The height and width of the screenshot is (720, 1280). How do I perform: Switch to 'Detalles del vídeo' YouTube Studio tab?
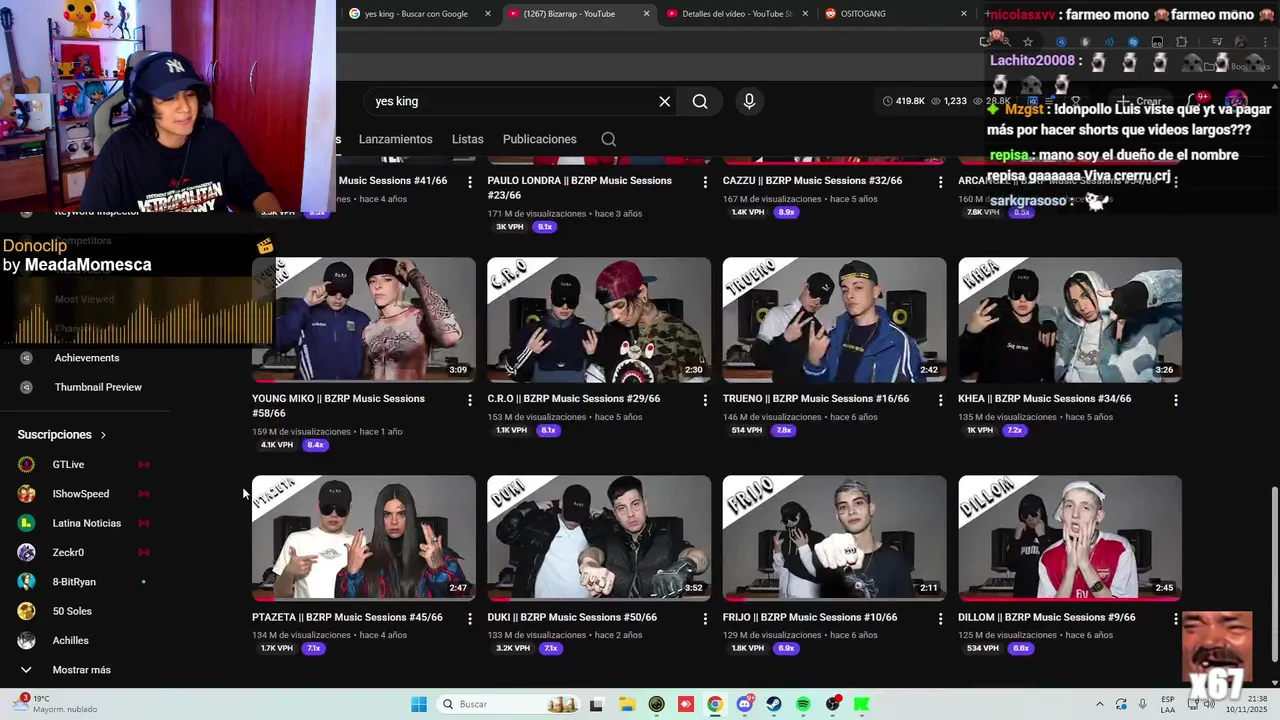pyautogui.click(x=737, y=14)
